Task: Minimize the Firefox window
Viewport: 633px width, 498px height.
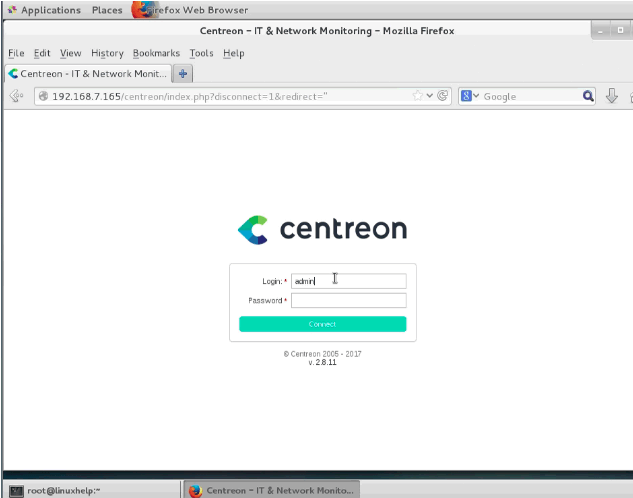Action: [600, 31]
